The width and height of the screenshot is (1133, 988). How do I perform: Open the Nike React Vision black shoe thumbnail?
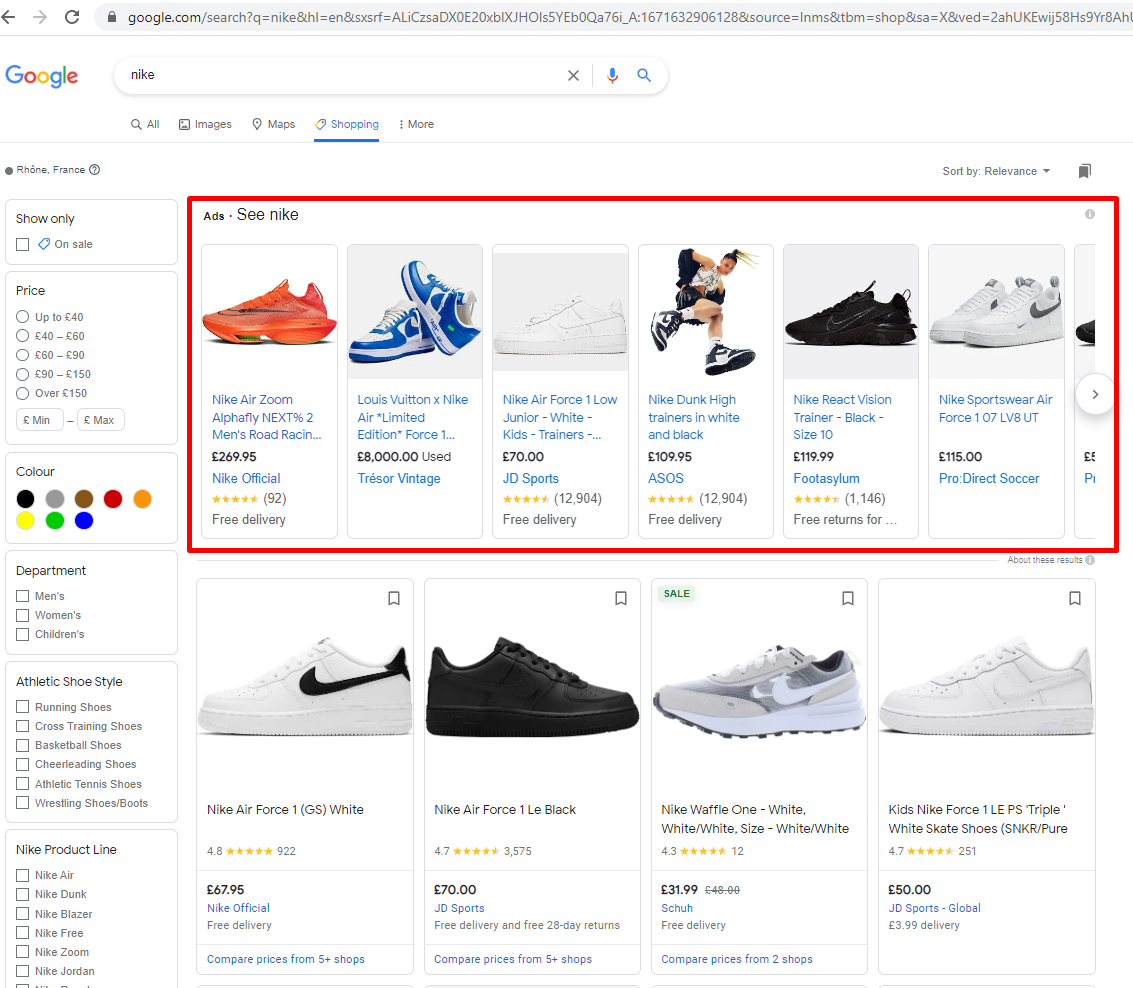[850, 312]
